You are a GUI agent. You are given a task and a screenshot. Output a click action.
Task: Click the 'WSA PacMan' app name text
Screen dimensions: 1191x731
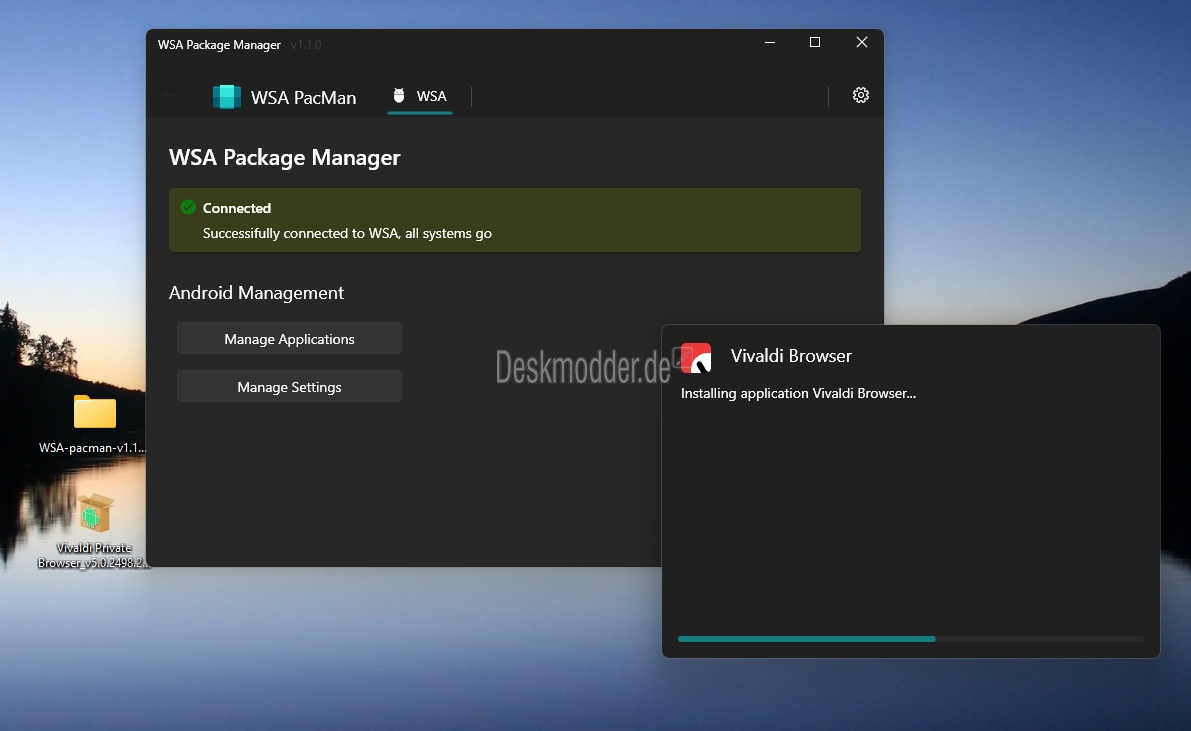click(303, 98)
